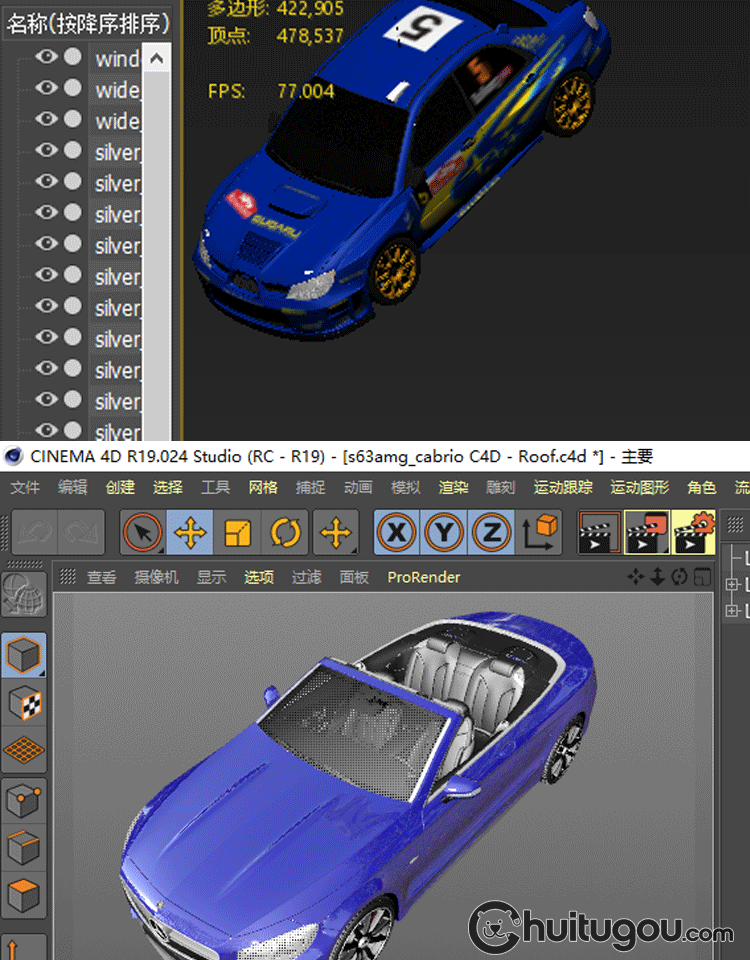750x960 pixels.
Task: Click the blue Mercedes cabrio in viewport
Action: tap(358, 787)
